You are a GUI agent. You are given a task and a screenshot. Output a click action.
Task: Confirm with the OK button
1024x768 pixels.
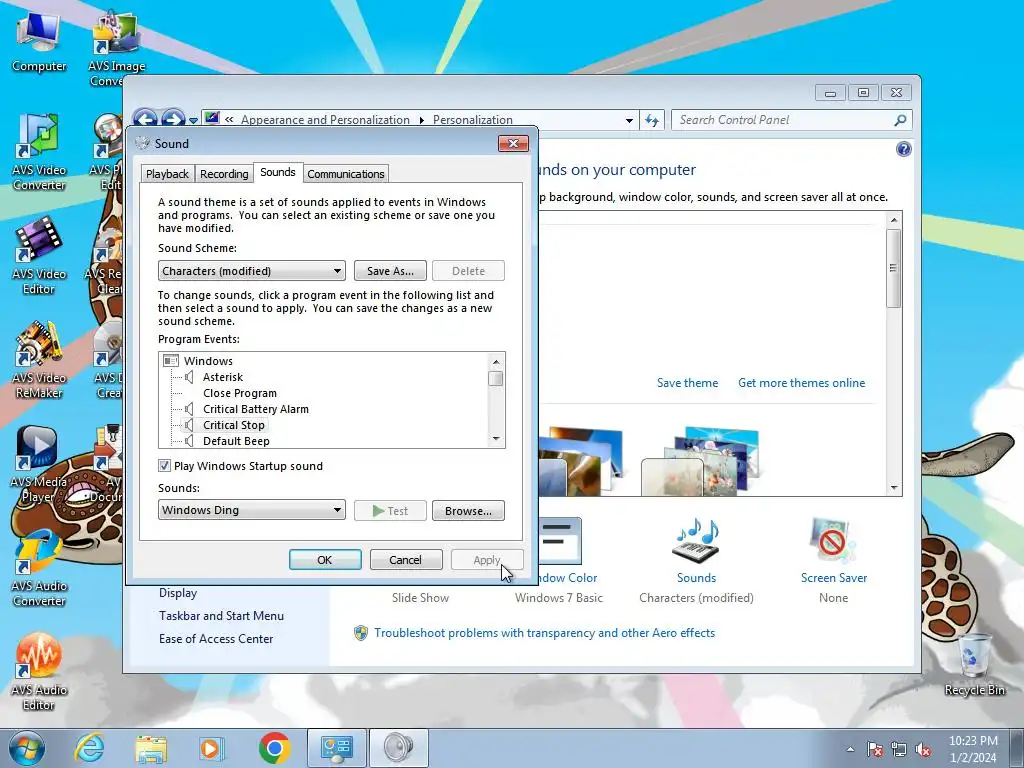click(x=325, y=560)
